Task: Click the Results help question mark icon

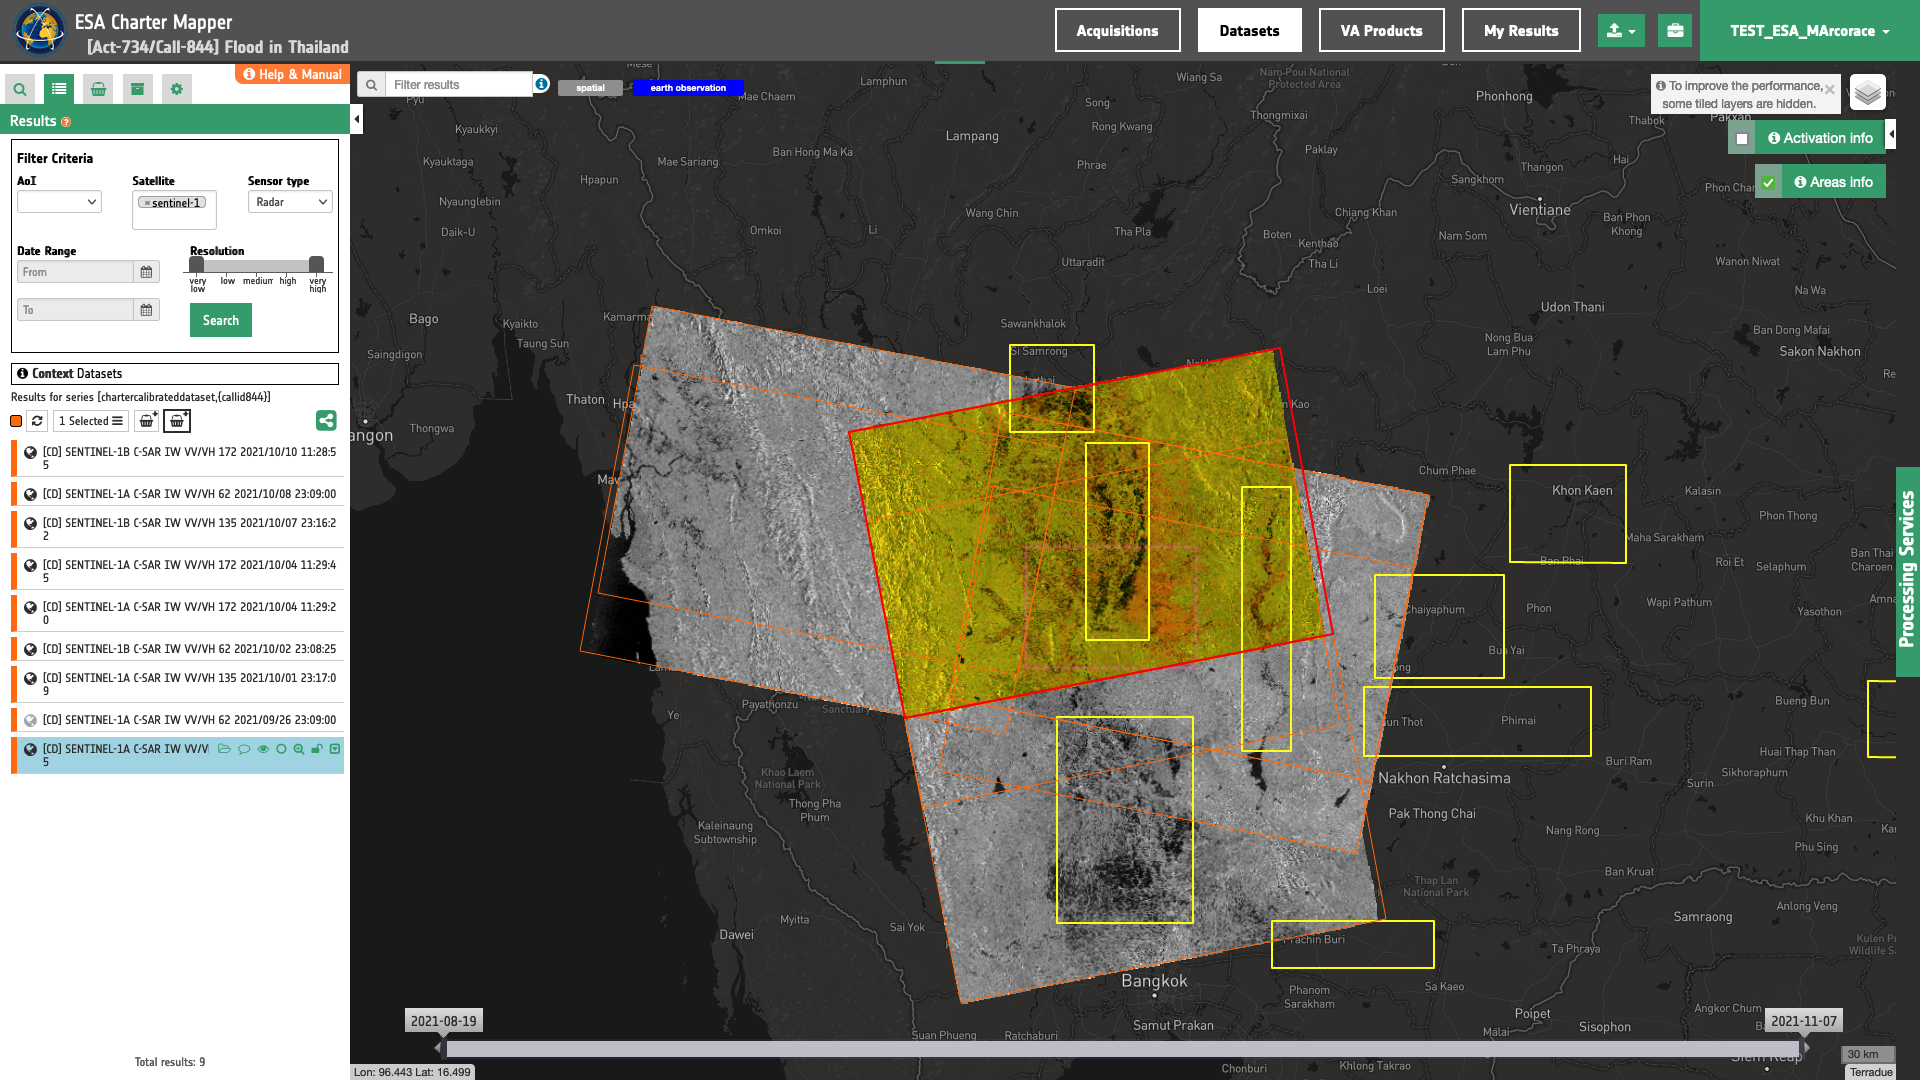Action: coord(66,122)
